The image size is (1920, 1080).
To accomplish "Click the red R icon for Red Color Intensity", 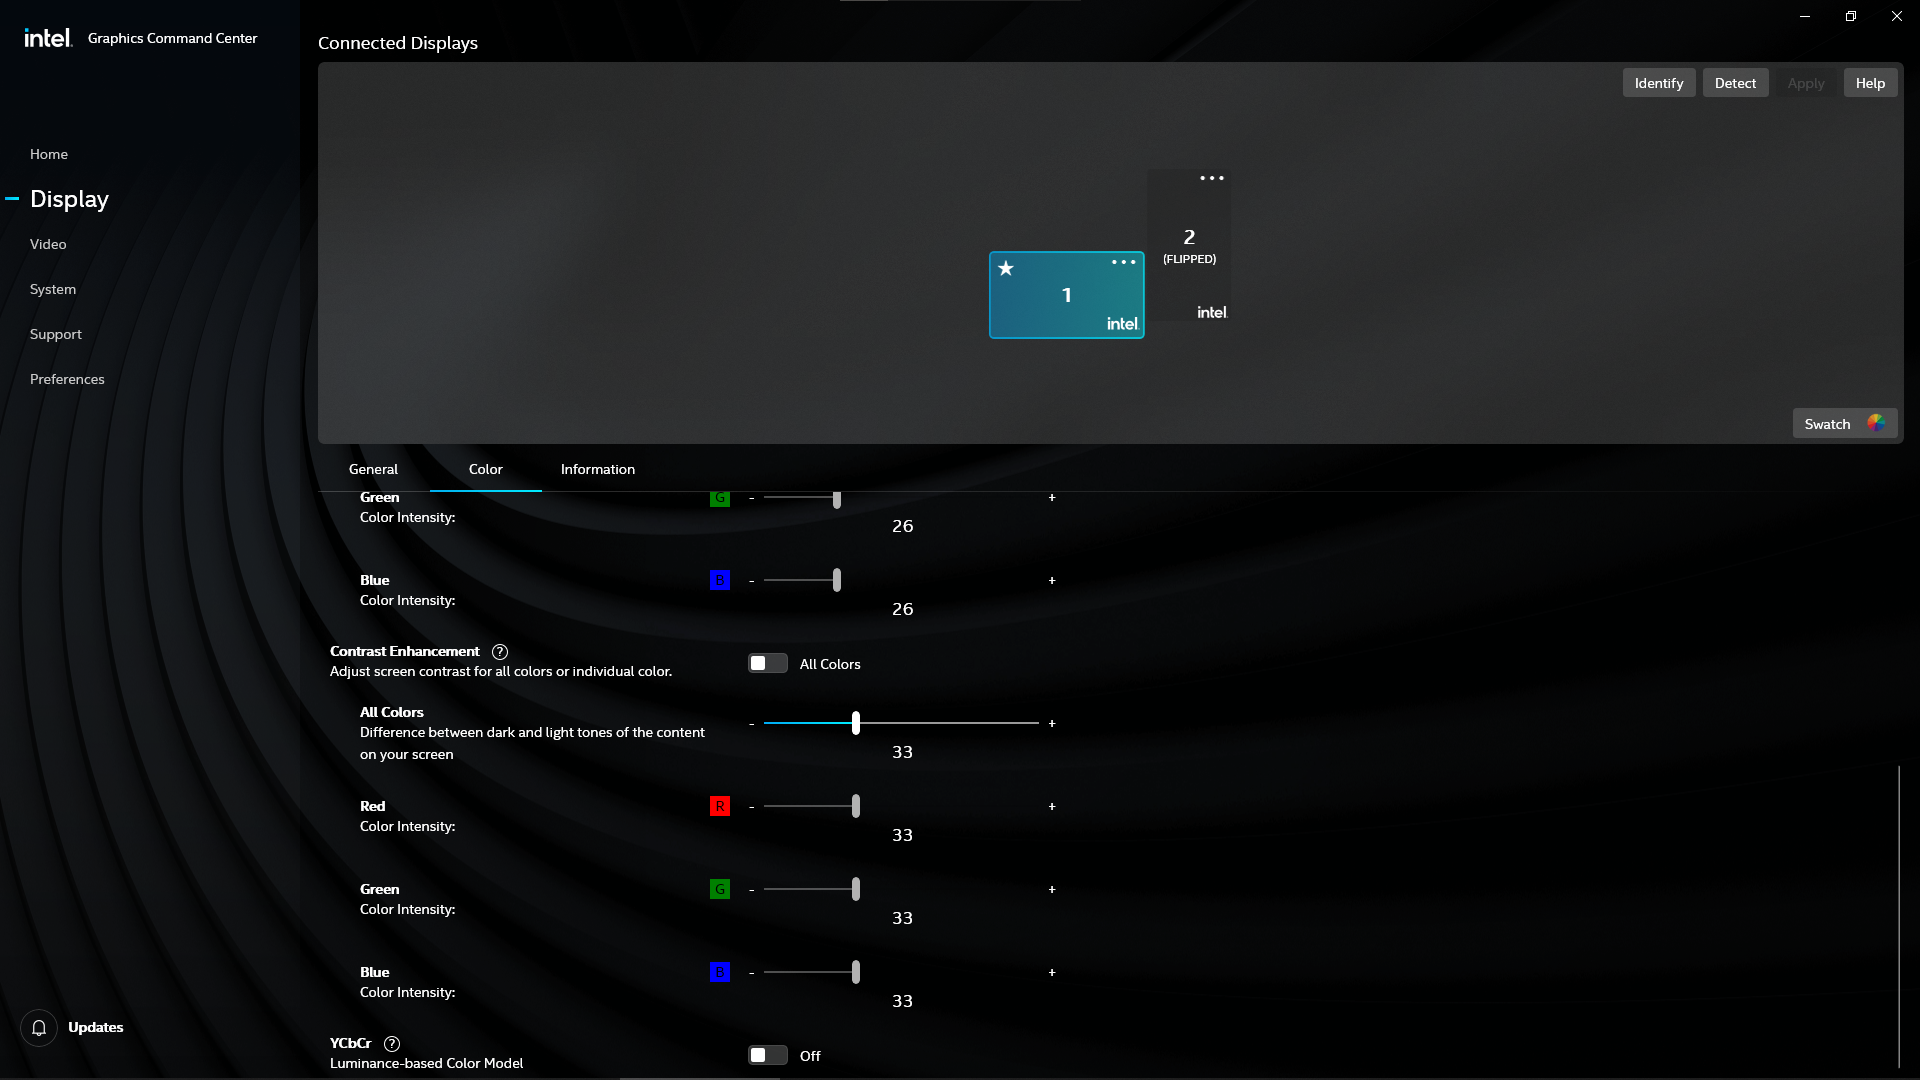I will (719, 806).
